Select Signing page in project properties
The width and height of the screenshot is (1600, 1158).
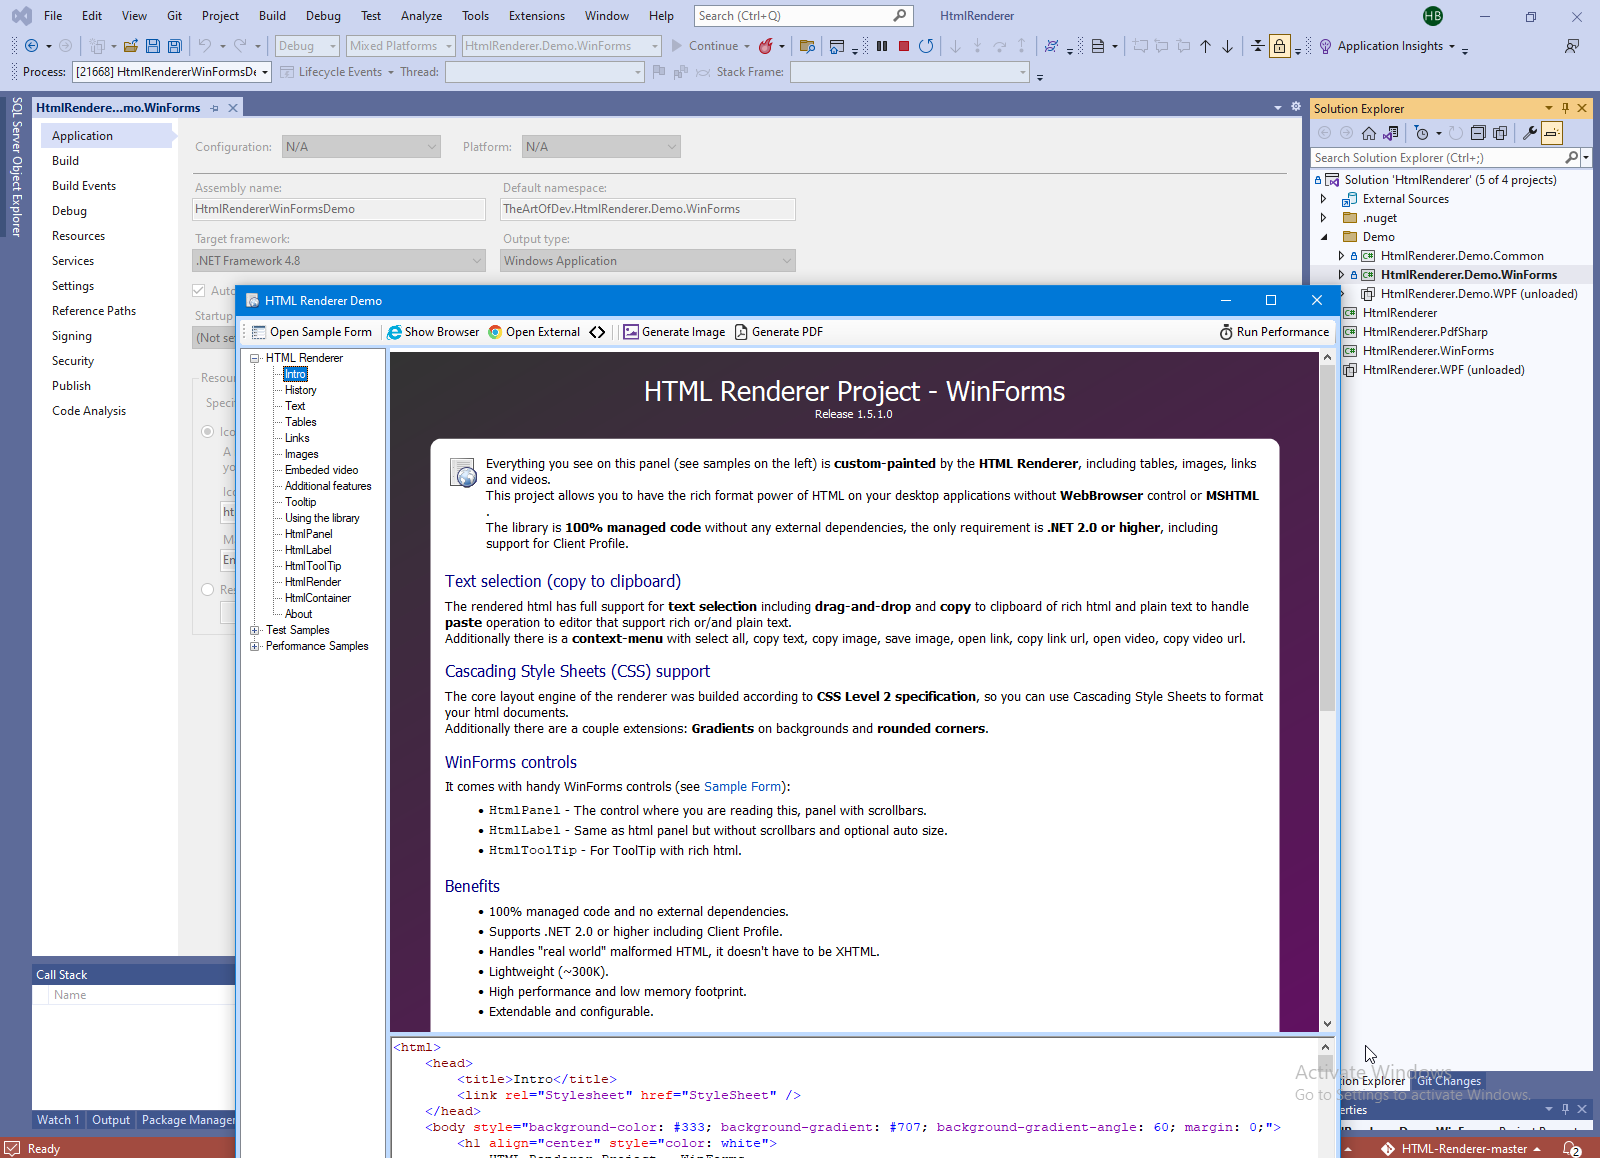[x=72, y=336]
